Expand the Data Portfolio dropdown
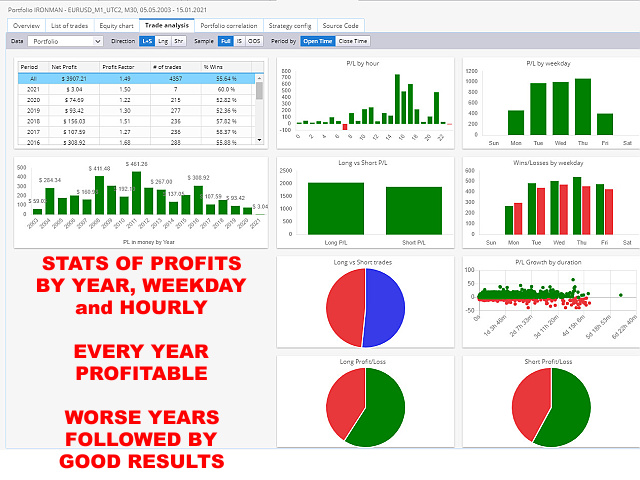 point(65,41)
